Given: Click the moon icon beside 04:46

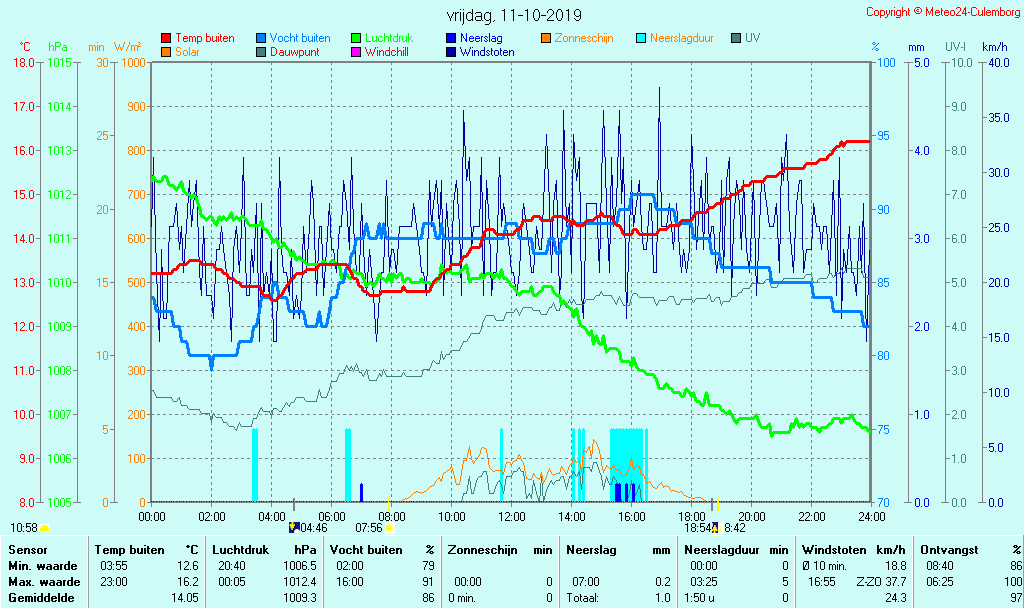Looking at the screenshot, I should point(294,527).
